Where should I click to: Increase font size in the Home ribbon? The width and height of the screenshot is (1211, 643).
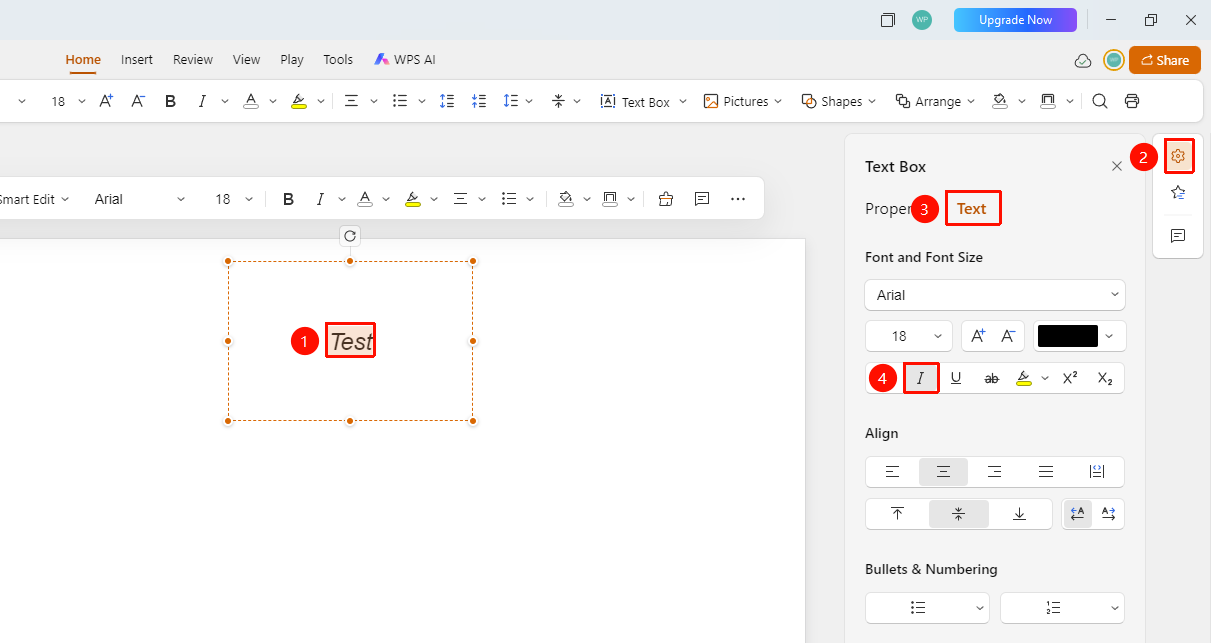106,101
